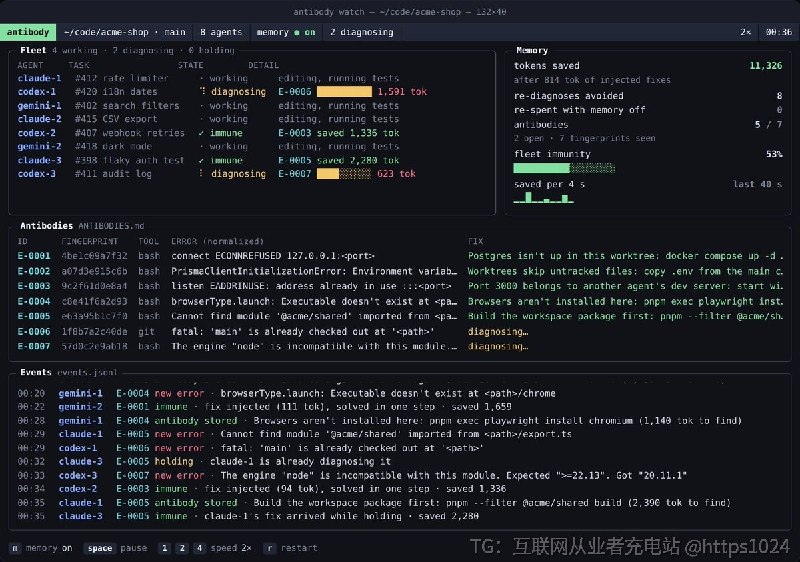Viewport: 800px width, 562px height.
Task: Click the 00:34 codex-2 immune event
Action: point(262,489)
